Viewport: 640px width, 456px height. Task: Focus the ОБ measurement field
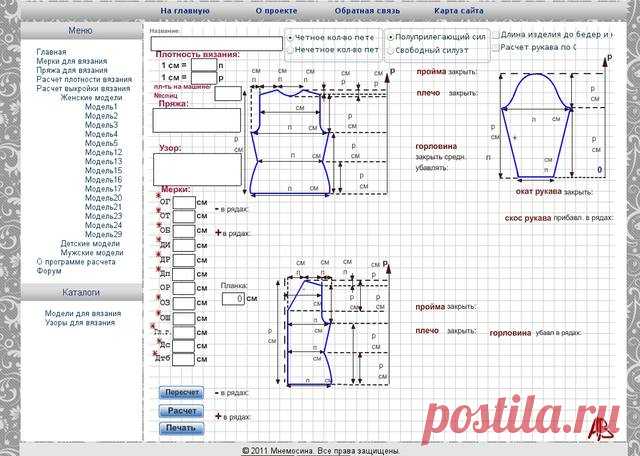coord(184,231)
